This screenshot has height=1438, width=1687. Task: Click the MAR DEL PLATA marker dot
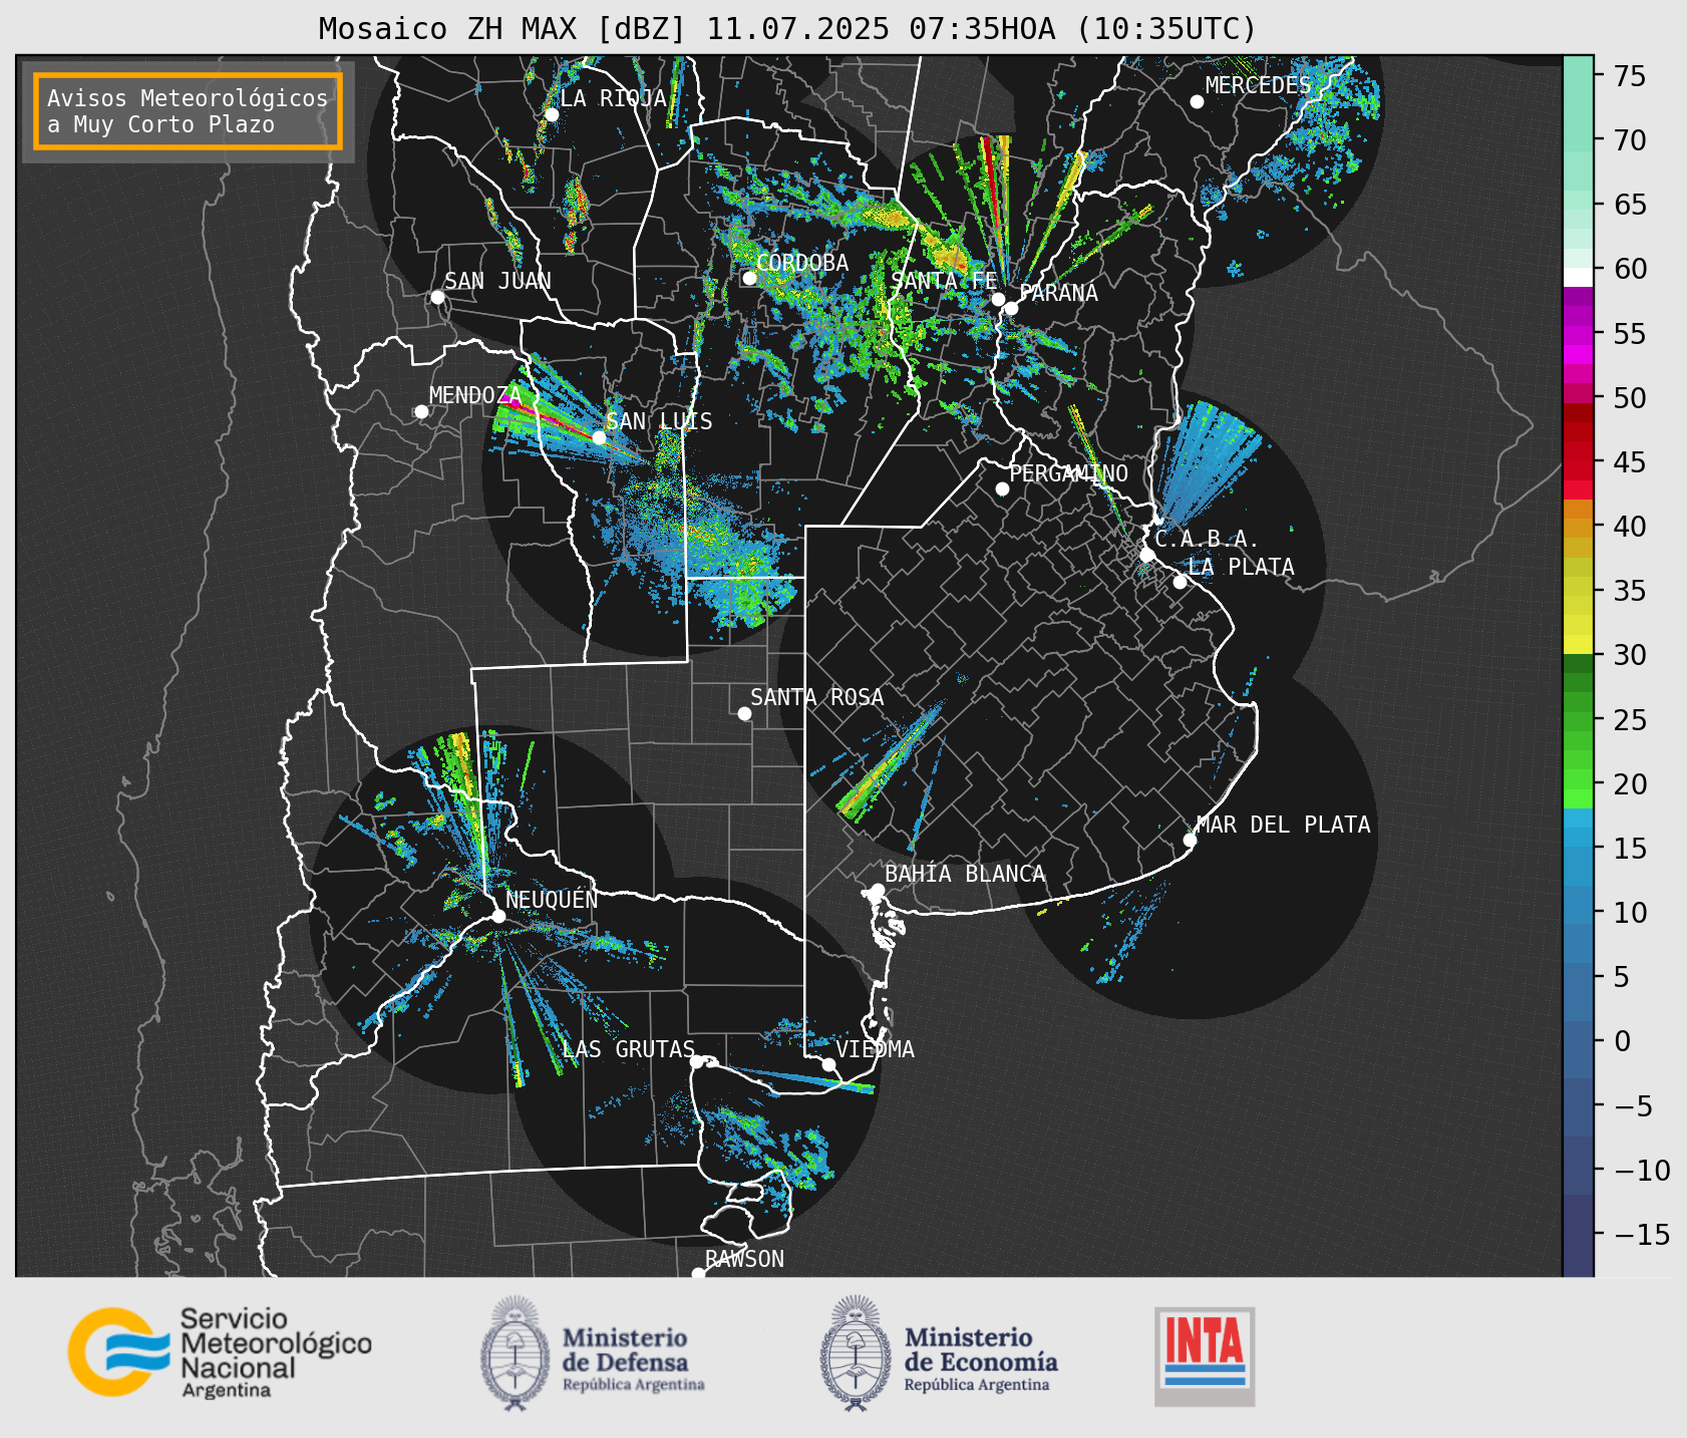click(x=1190, y=840)
